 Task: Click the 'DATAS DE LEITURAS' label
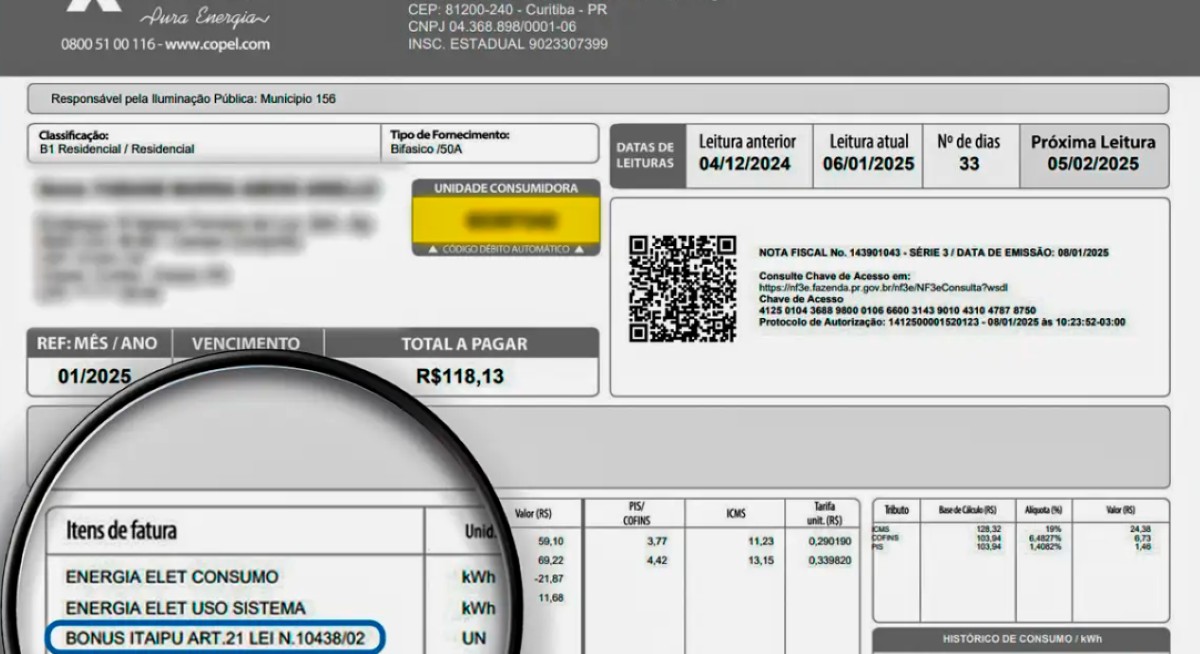[645, 155]
